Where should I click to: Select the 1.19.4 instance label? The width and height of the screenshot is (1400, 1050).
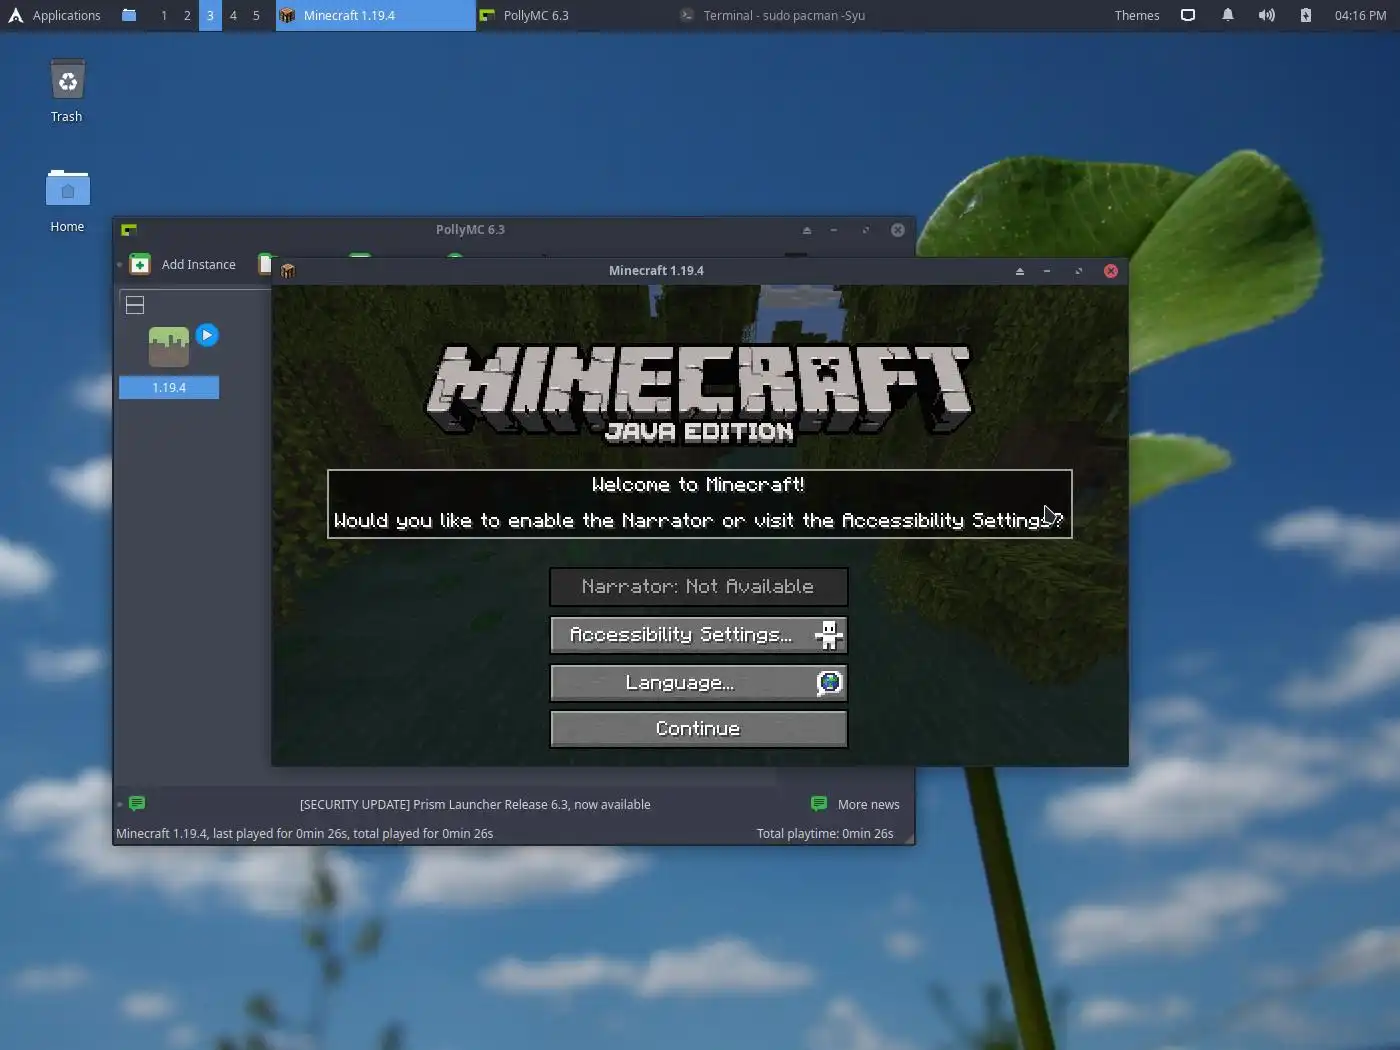[x=169, y=387]
